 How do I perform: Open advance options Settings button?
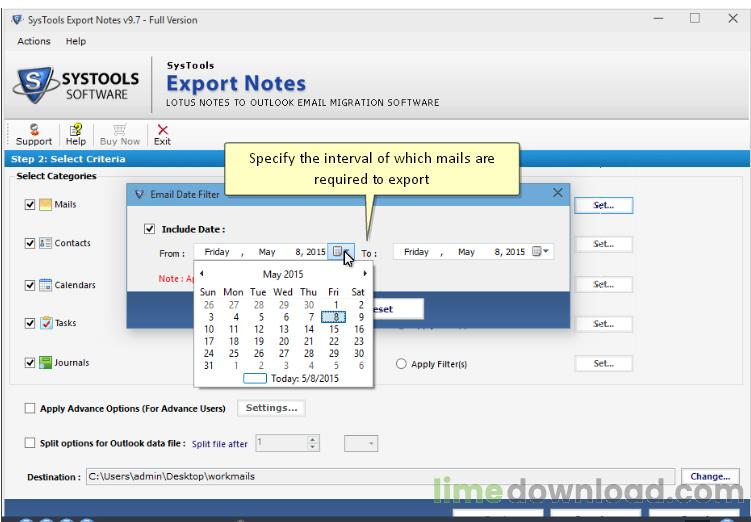tap(272, 408)
